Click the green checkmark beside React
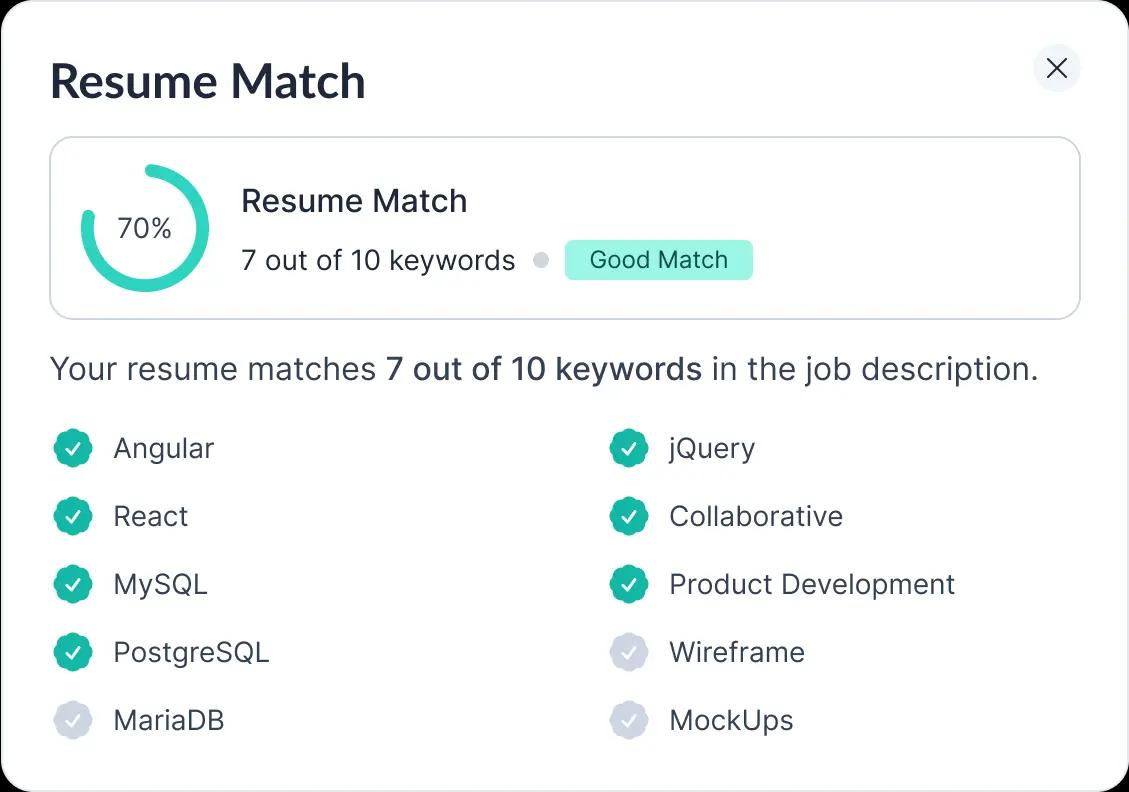Image resolution: width=1129 pixels, height=792 pixels. point(73,517)
